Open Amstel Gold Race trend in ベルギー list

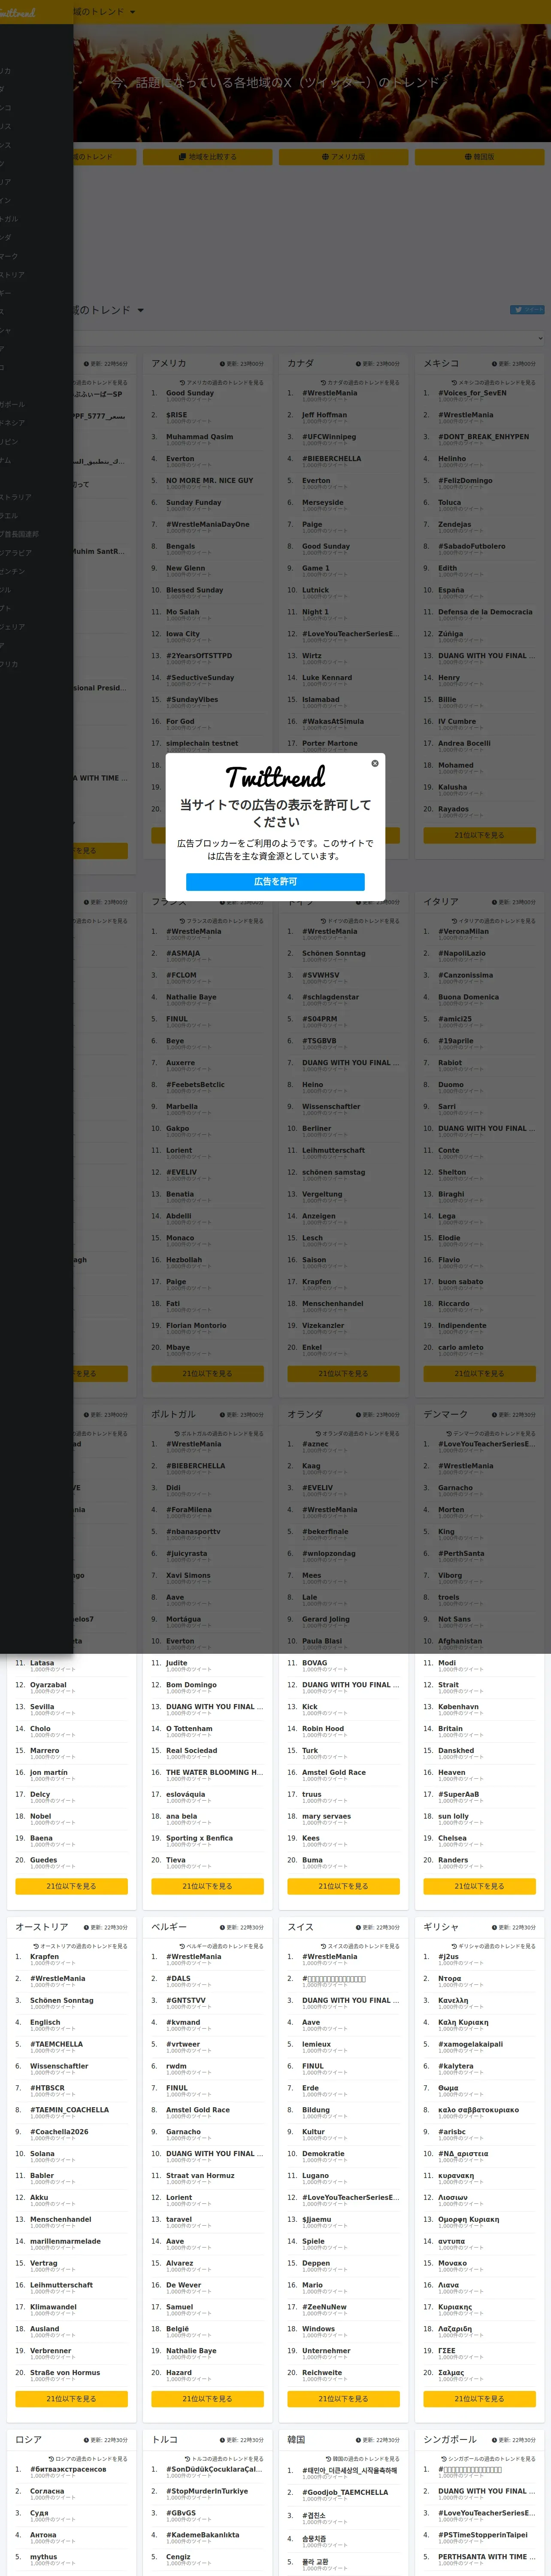197,2109
